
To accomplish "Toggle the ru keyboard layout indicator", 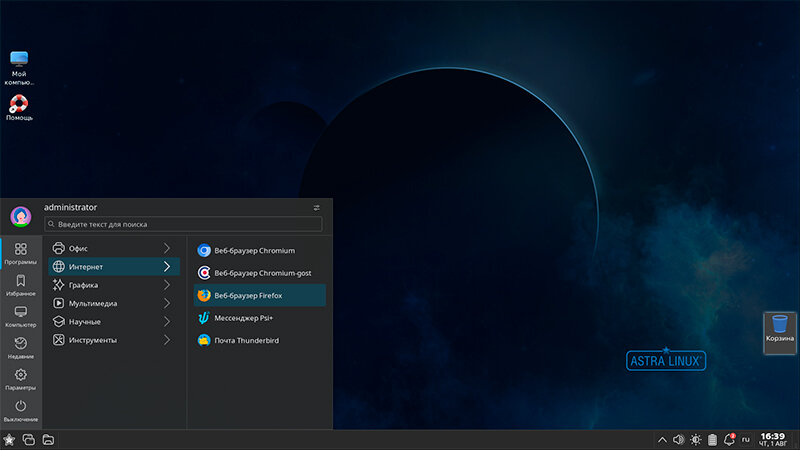I will [745, 439].
